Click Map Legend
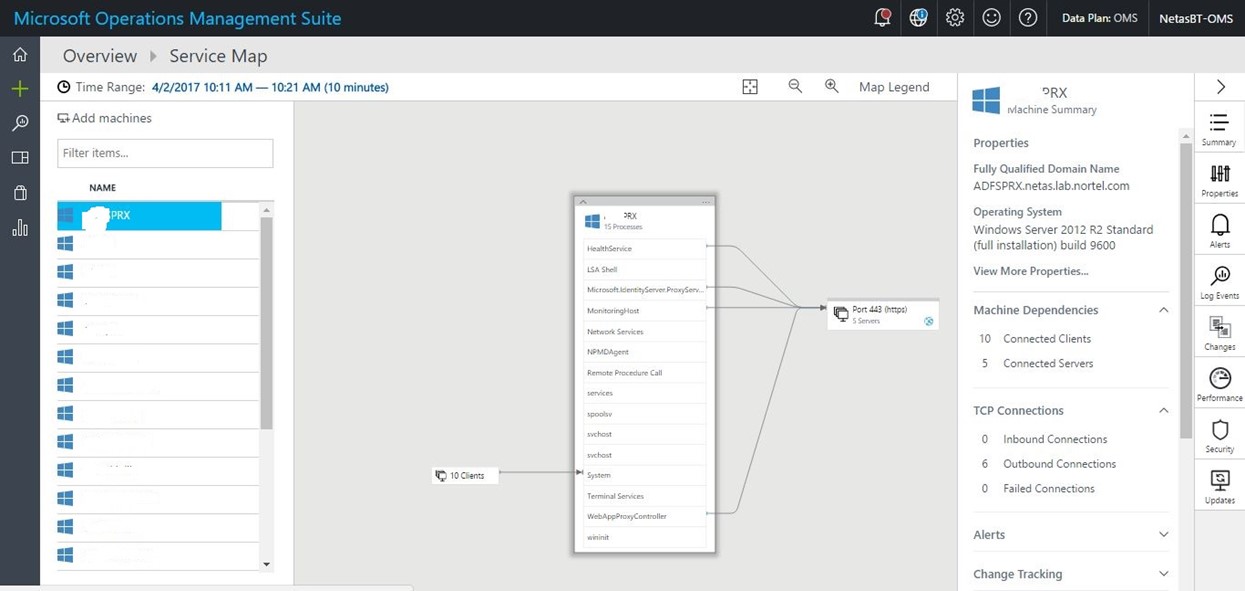The image size is (1245, 591). [x=894, y=87]
